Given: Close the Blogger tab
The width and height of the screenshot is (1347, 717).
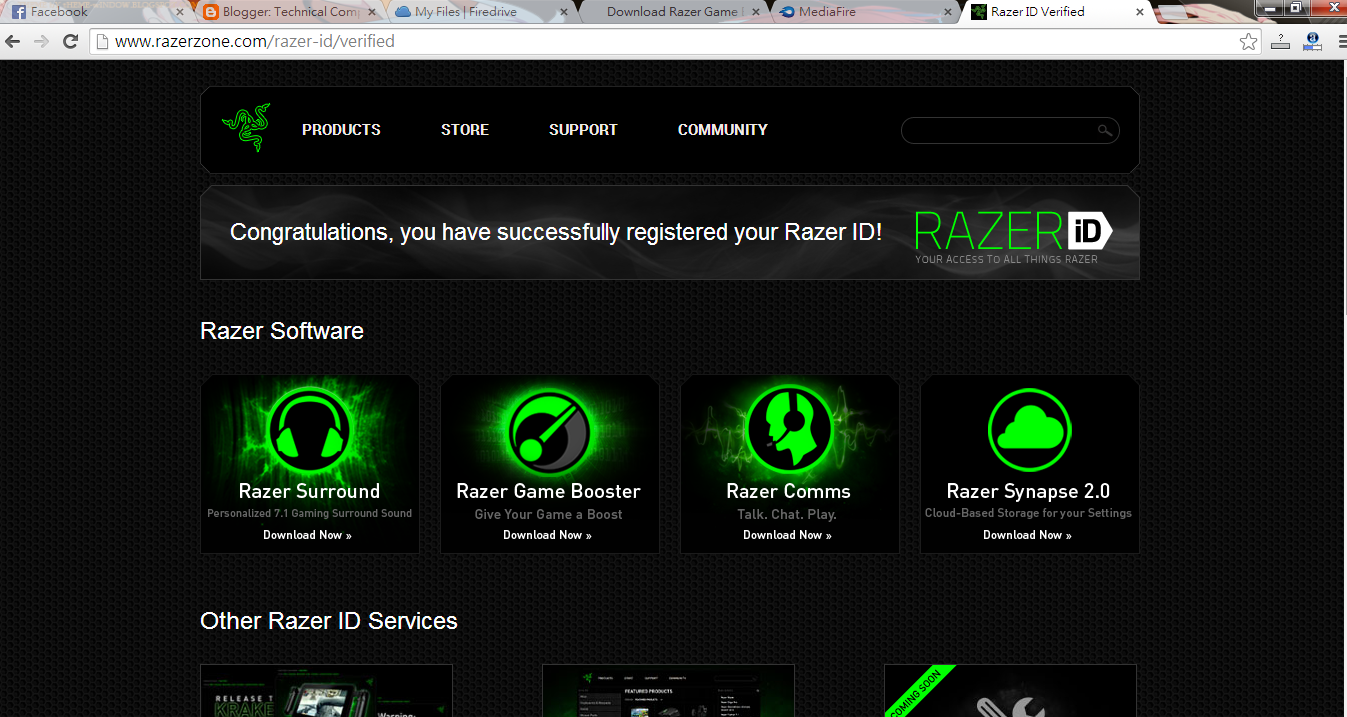Looking at the screenshot, I should [x=372, y=13].
